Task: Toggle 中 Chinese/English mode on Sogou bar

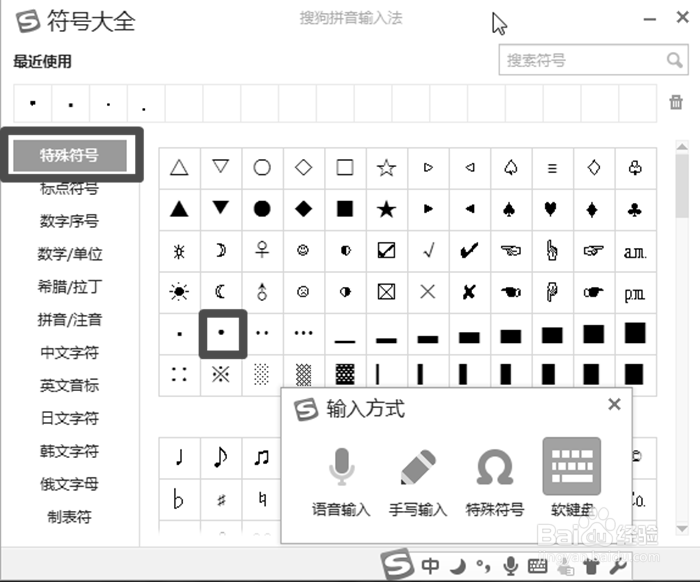Action: [430, 566]
